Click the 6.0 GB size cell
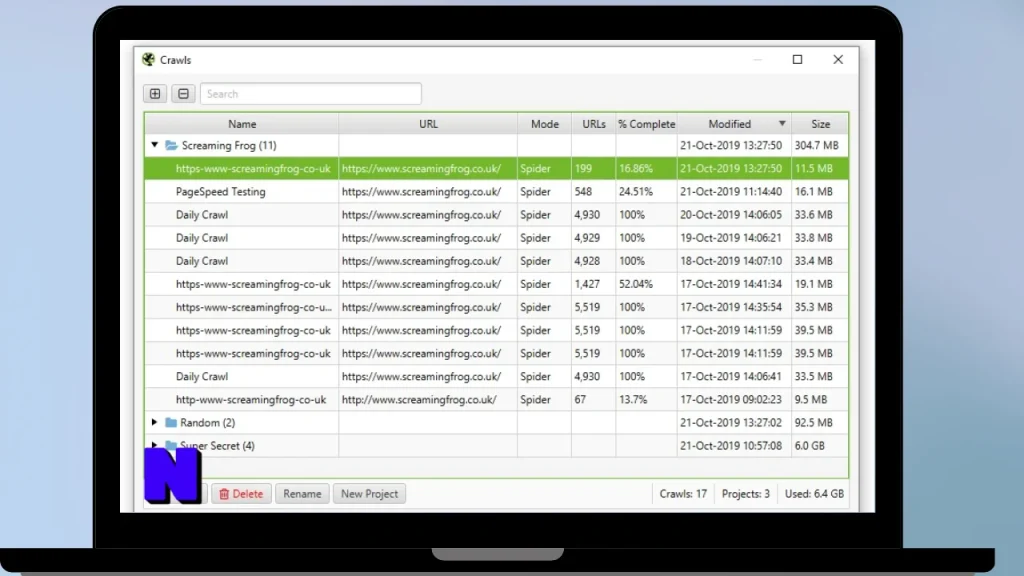The image size is (1024, 576). (x=820, y=445)
